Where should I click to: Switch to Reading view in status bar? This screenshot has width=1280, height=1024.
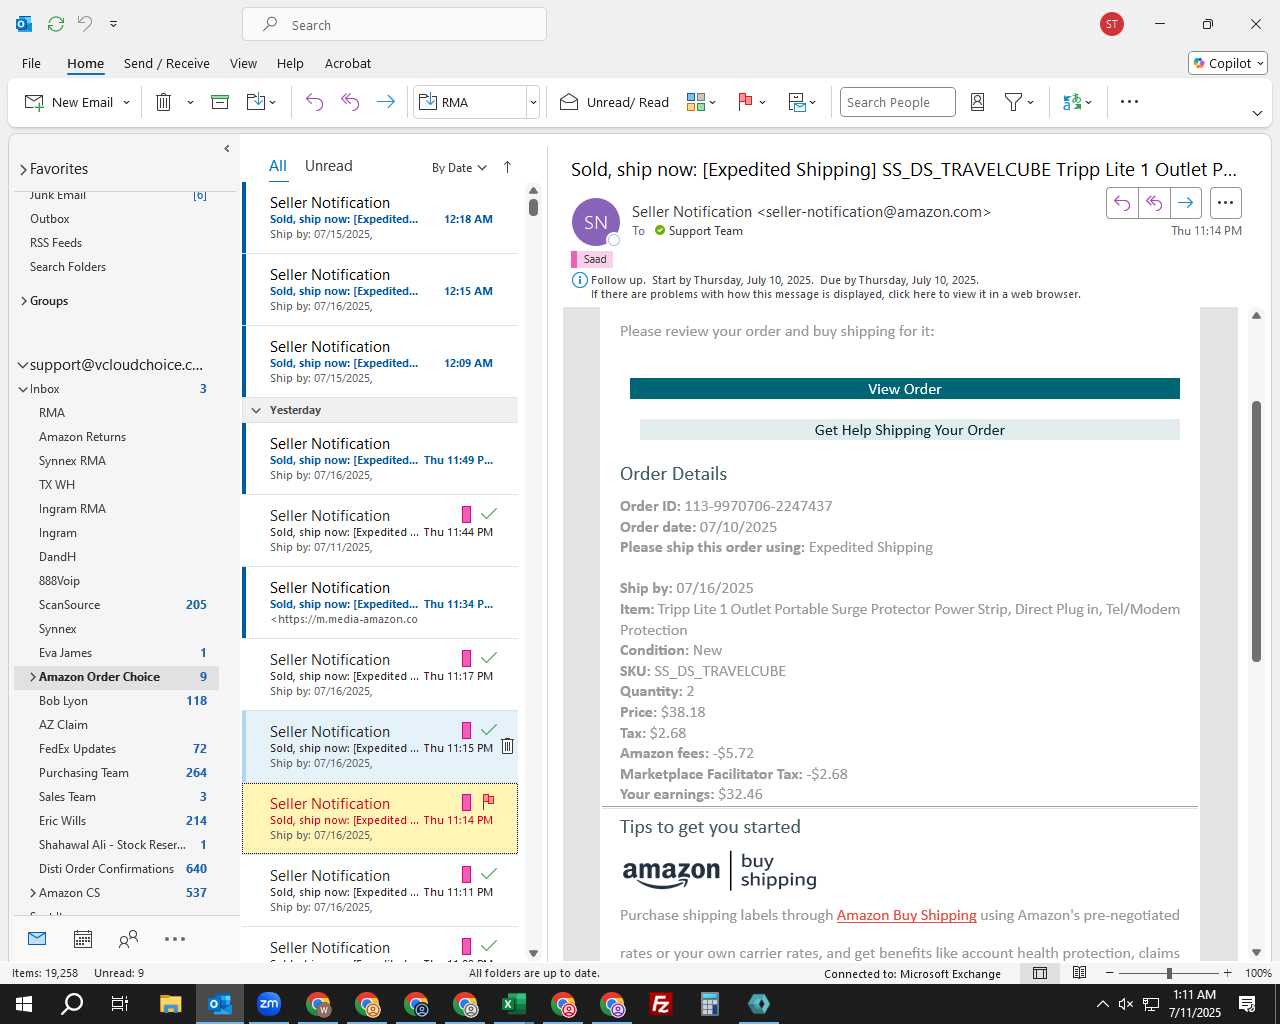click(1080, 973)
